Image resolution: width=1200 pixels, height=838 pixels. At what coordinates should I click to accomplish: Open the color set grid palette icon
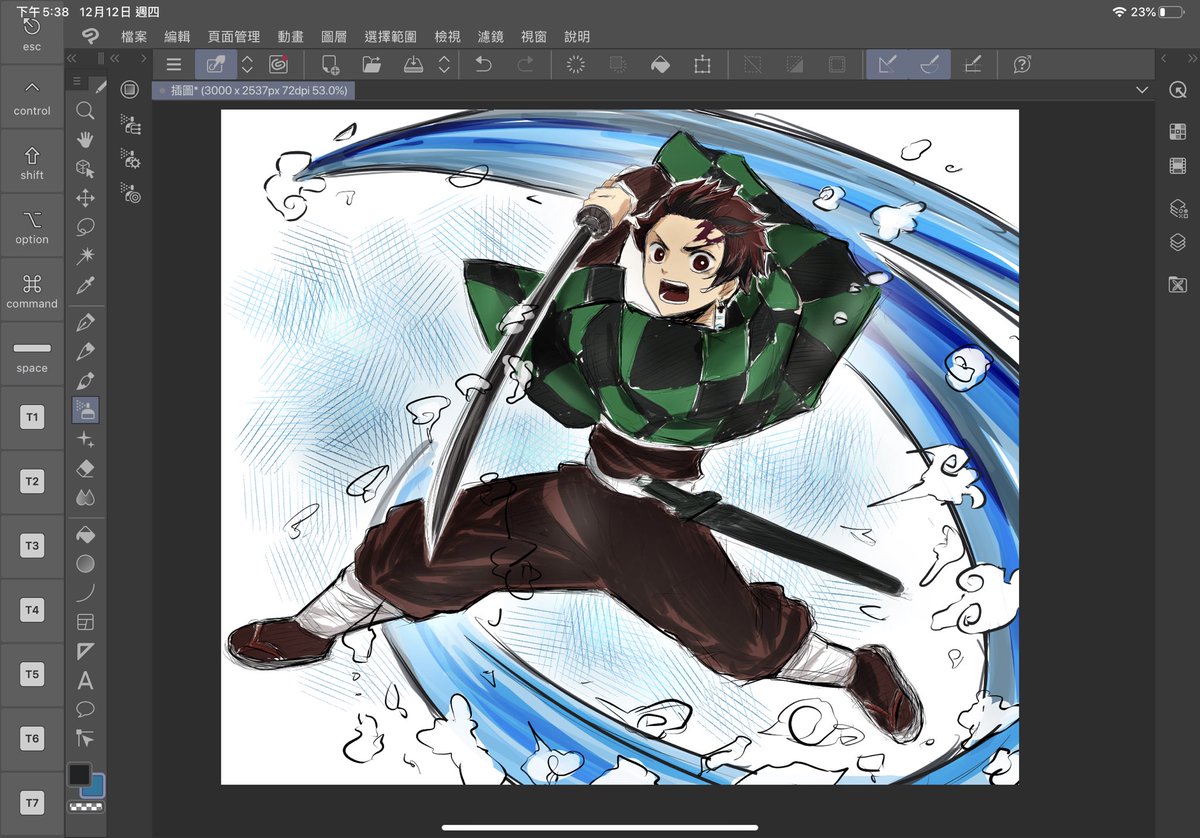tap(1177, 132)
